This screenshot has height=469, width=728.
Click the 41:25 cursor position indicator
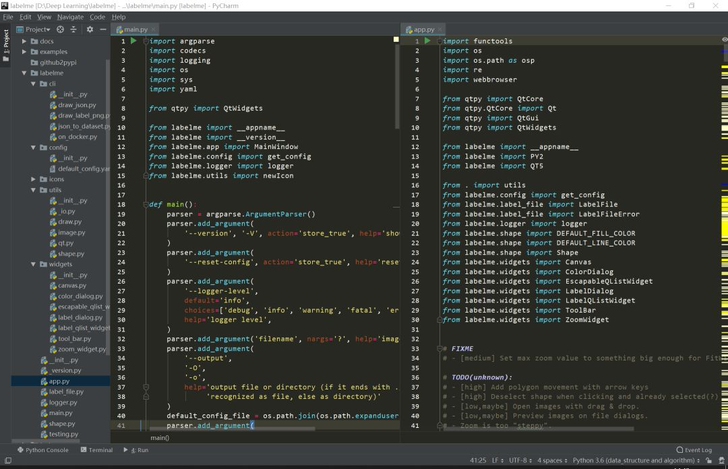click(x=478, y=461)
